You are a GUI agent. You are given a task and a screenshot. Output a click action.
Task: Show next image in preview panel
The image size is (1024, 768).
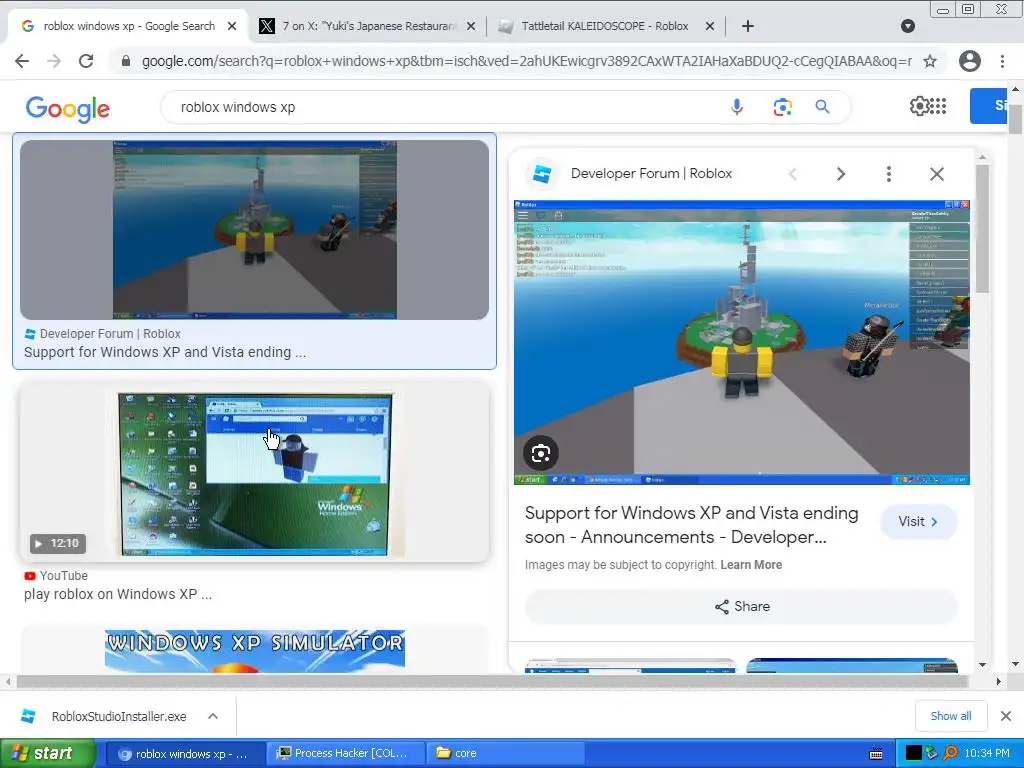pos(841,174)
